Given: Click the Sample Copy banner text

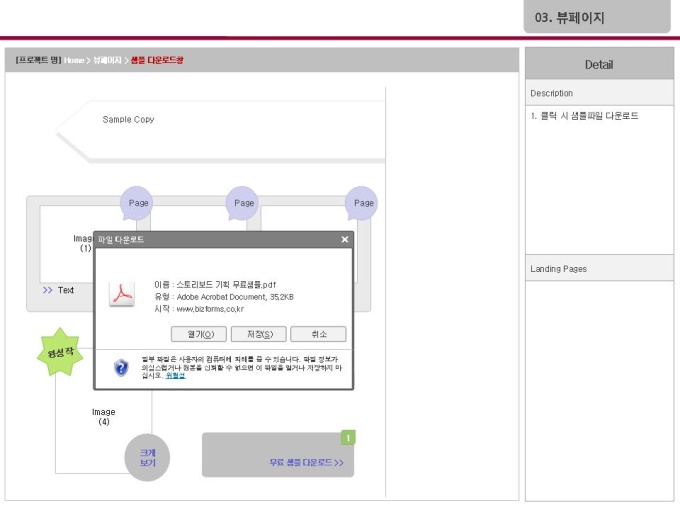Looking at the screenshot, I should click(128, 119).
